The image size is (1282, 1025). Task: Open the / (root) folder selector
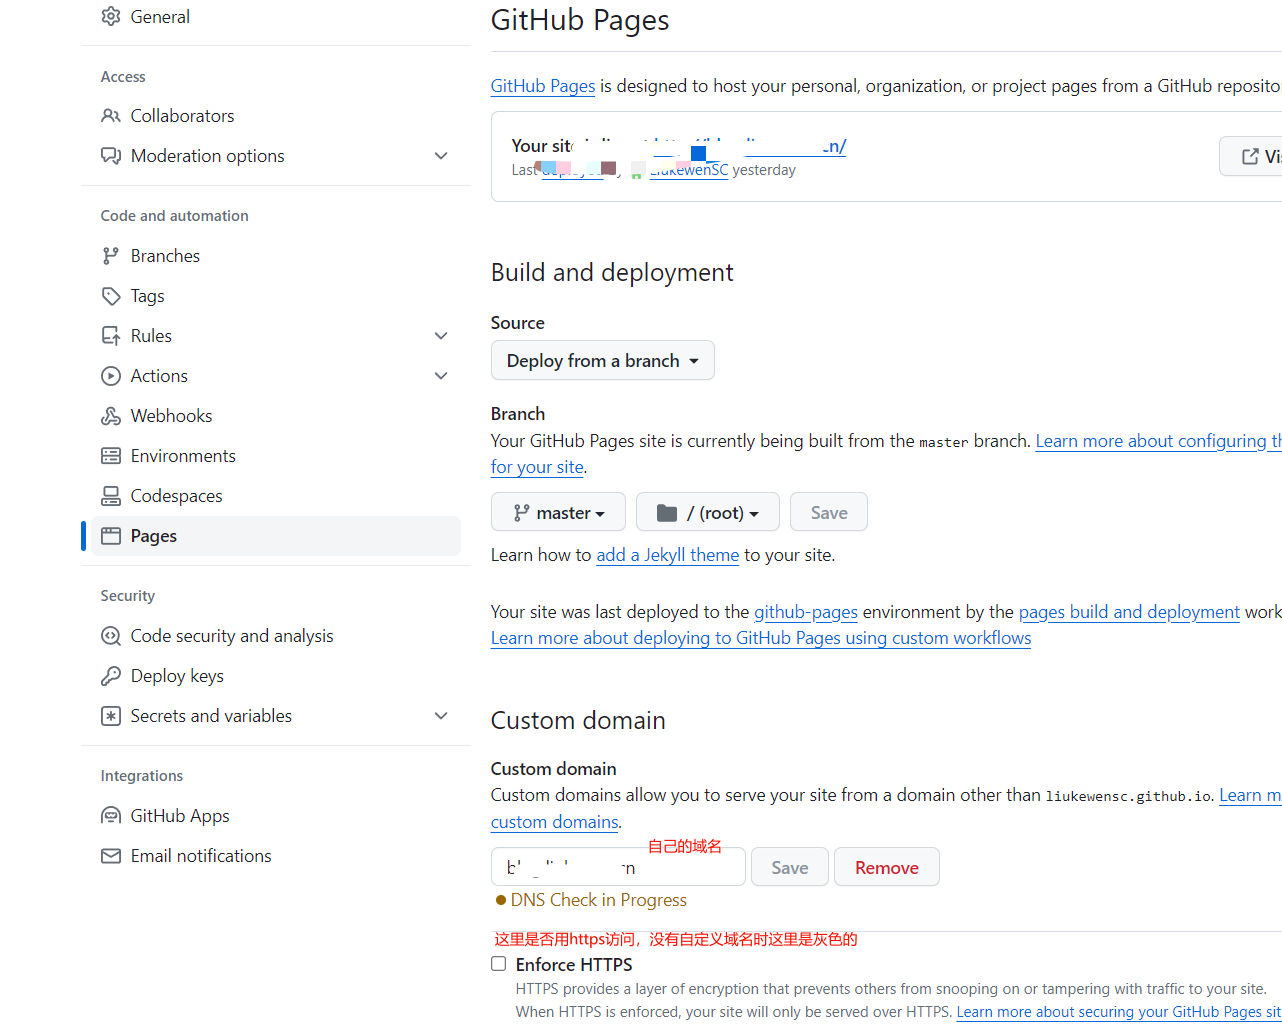click(708, 512)
